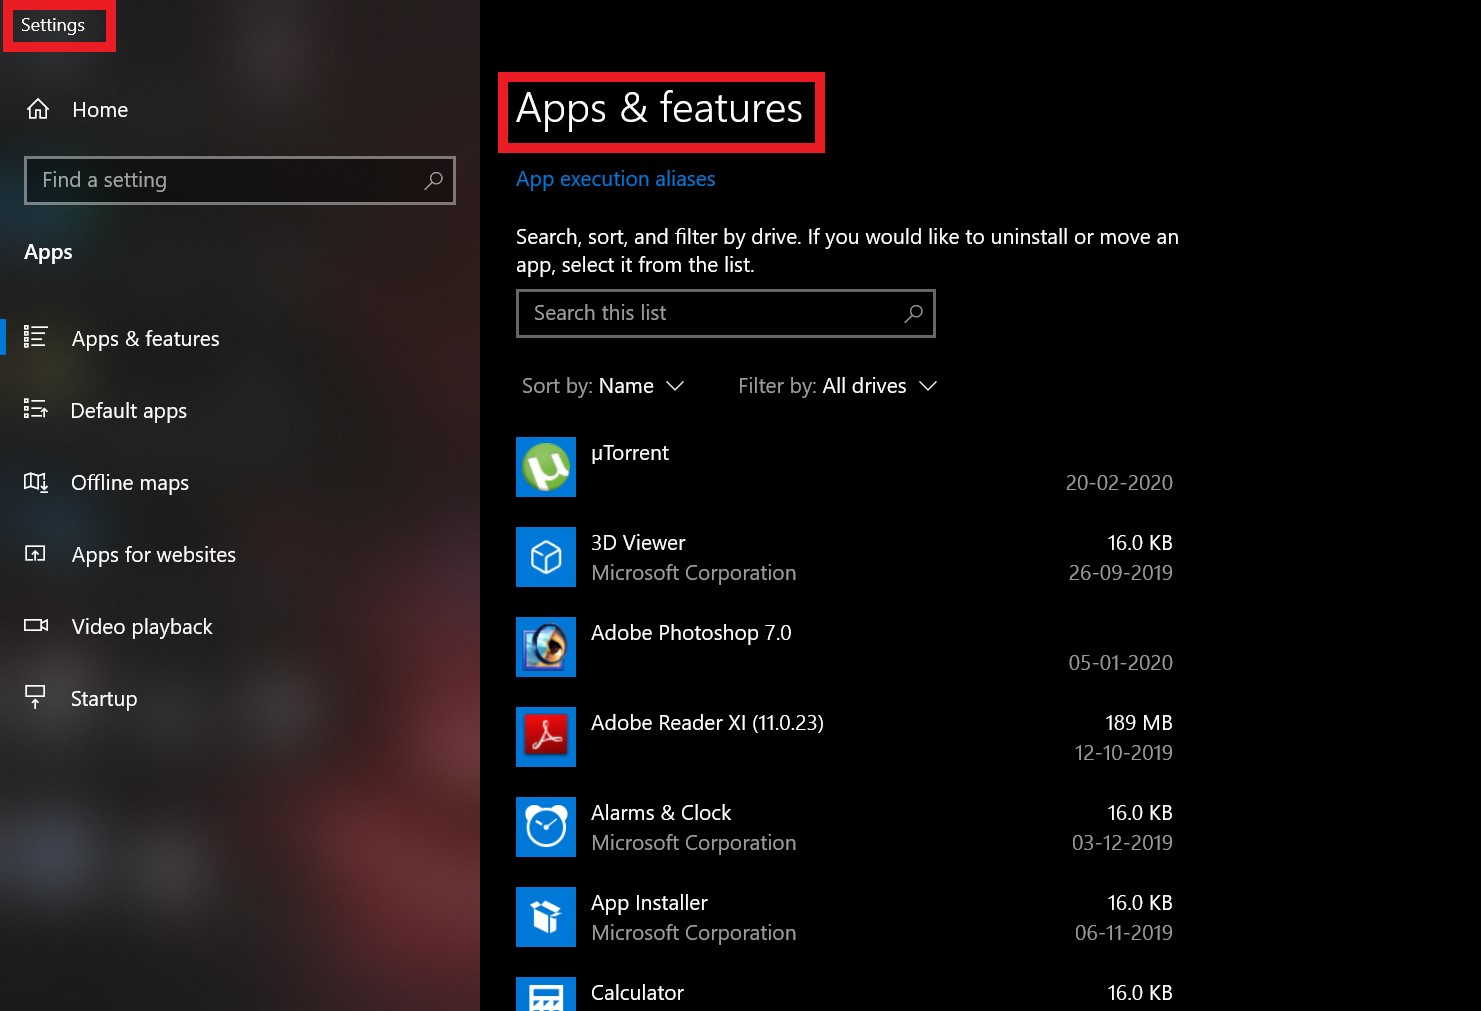Select App Installer entry
The image size is (1481, 1011).
pos(844,917)
